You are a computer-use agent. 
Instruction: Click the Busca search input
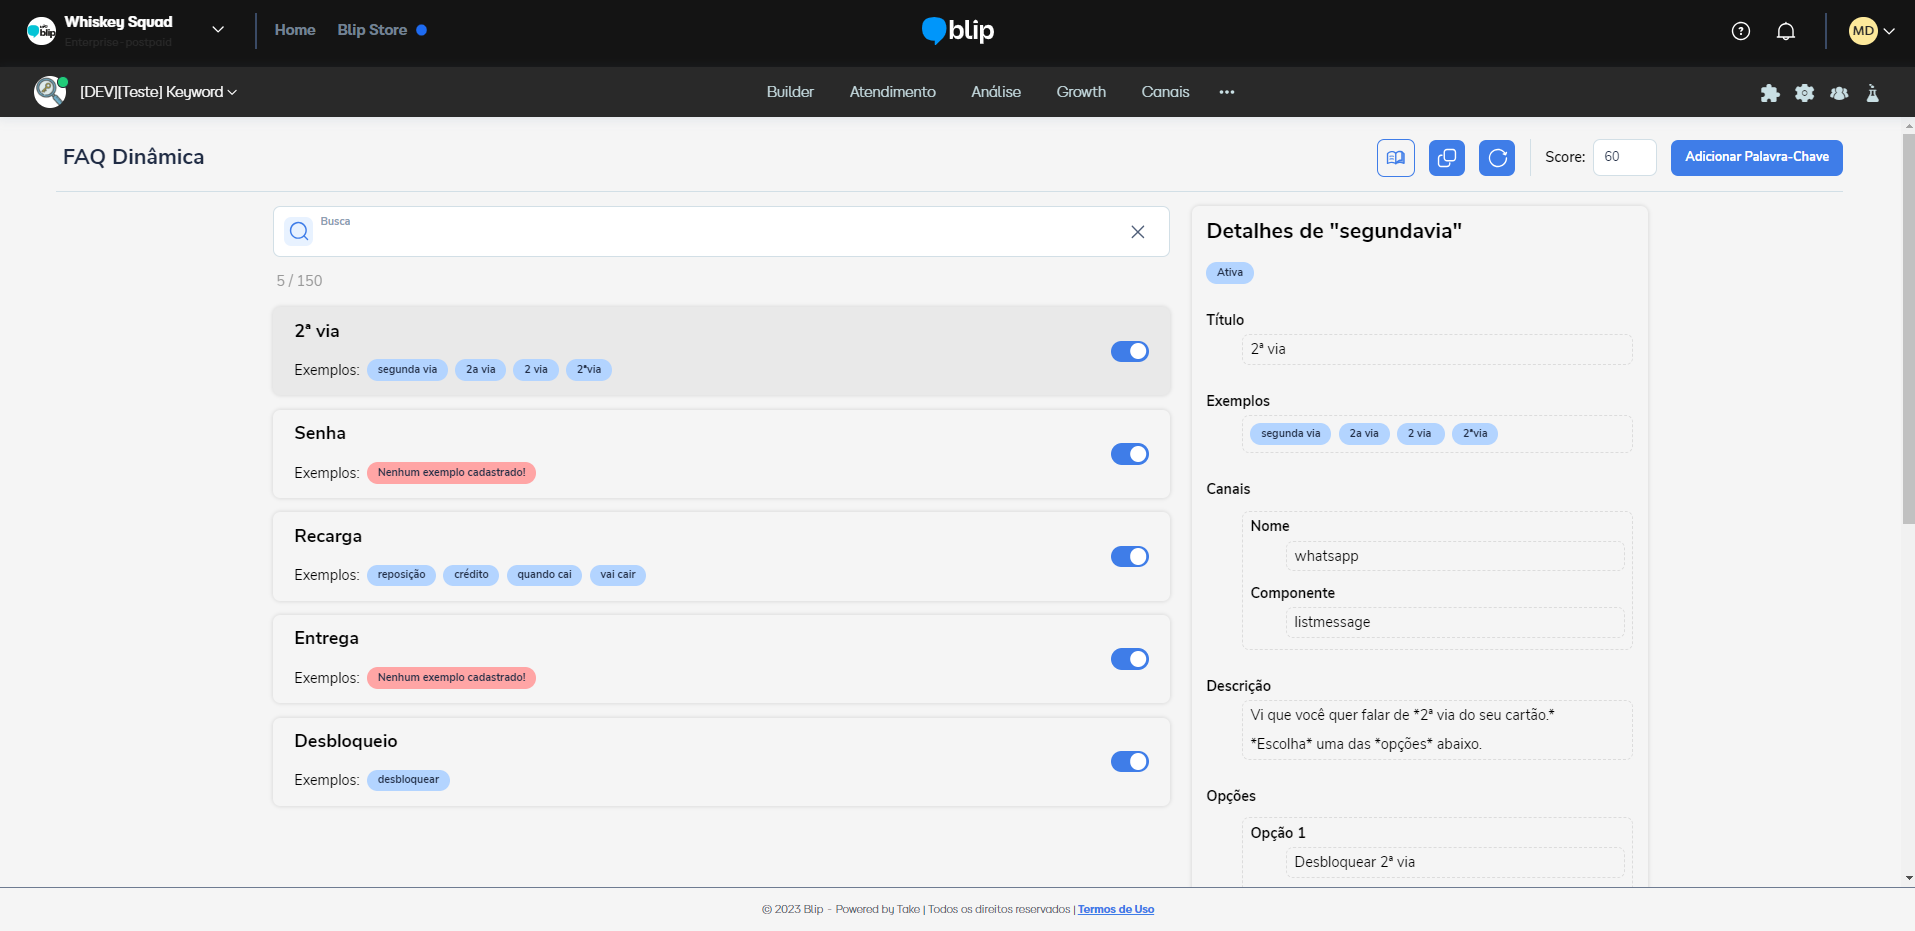tap(721, 232)
